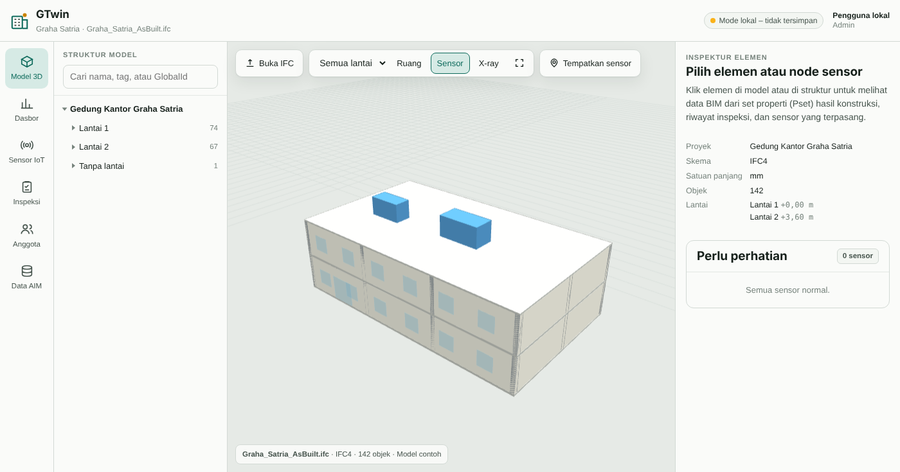Viewport: 900px width, 472px height.
Task: Click the Lantai 2 count 67
Action: click(214, 147)
